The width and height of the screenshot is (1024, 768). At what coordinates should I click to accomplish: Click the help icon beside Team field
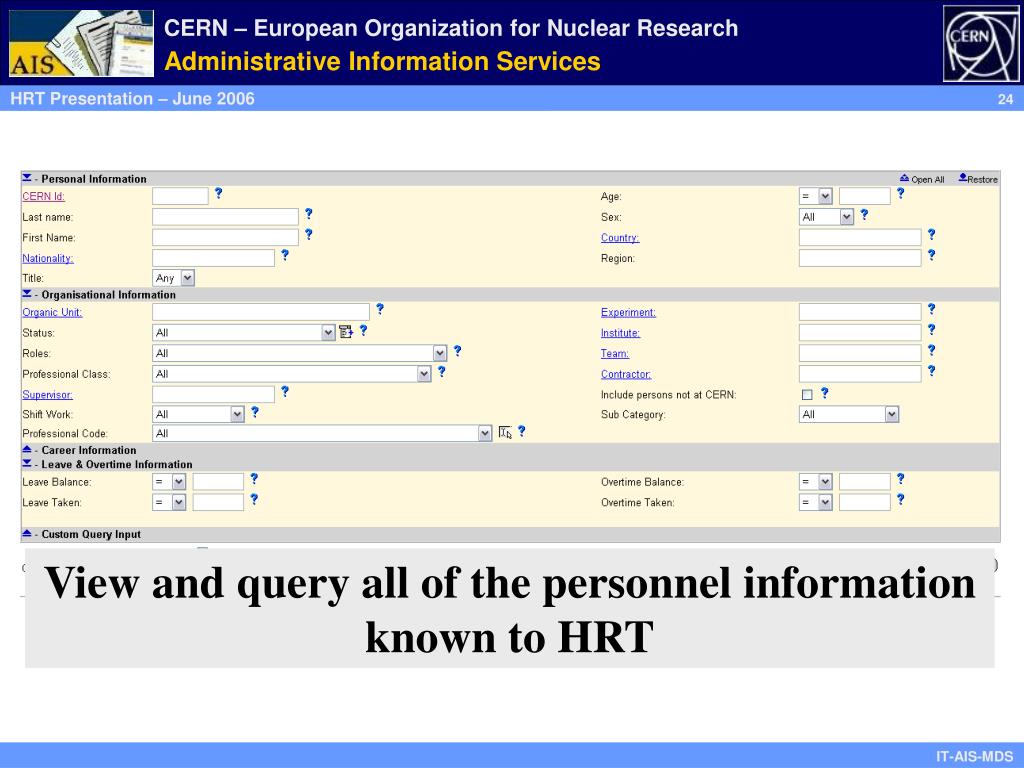click(x=931, y=350)
